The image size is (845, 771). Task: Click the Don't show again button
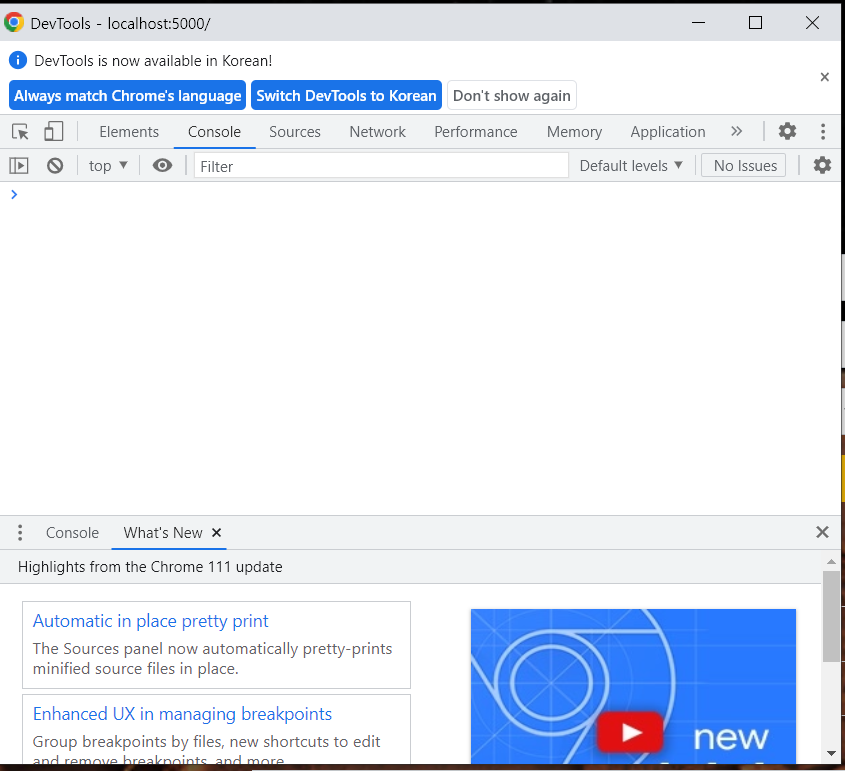point(511,95)
